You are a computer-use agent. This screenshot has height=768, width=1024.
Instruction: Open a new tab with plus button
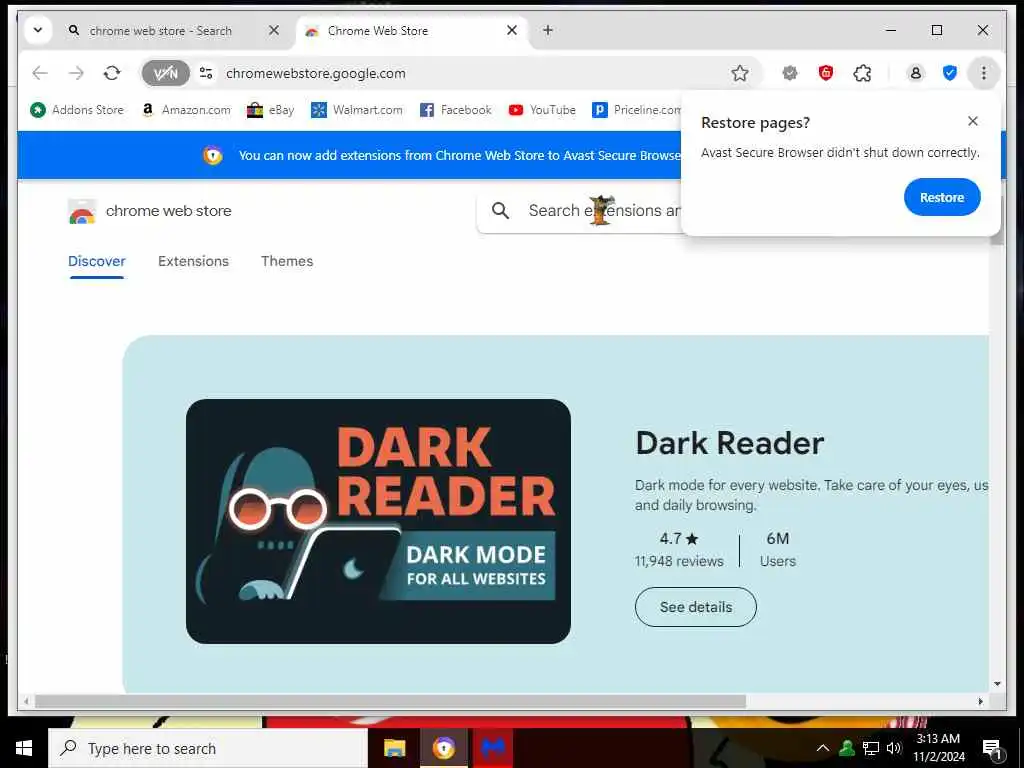548,30
